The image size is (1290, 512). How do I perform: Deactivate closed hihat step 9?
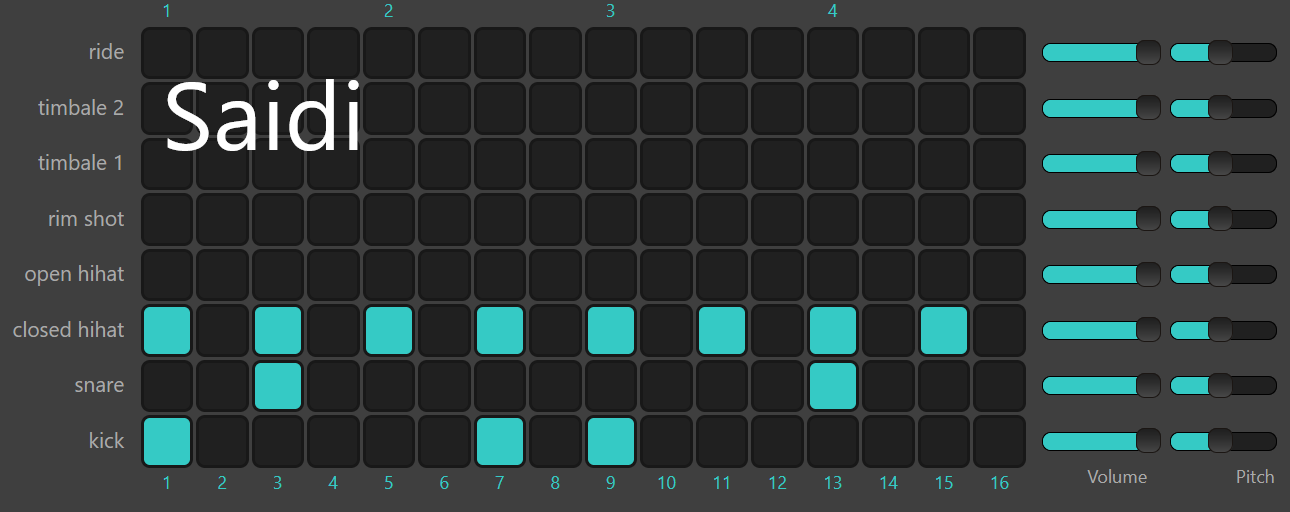[x=610, y=330]
